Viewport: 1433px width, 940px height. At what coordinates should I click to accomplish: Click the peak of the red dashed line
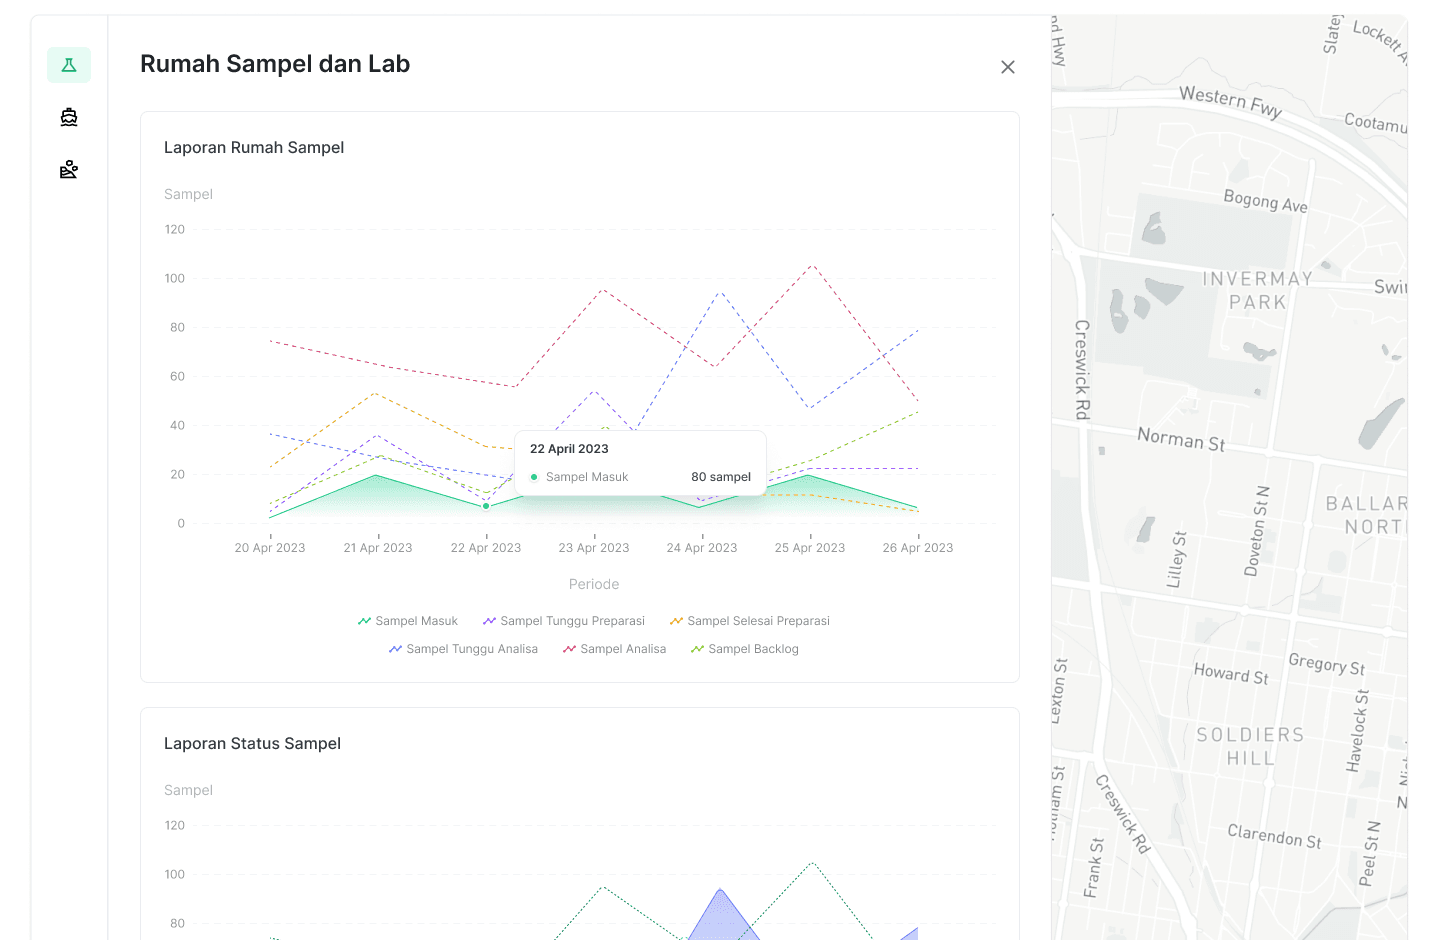[810, 266]
